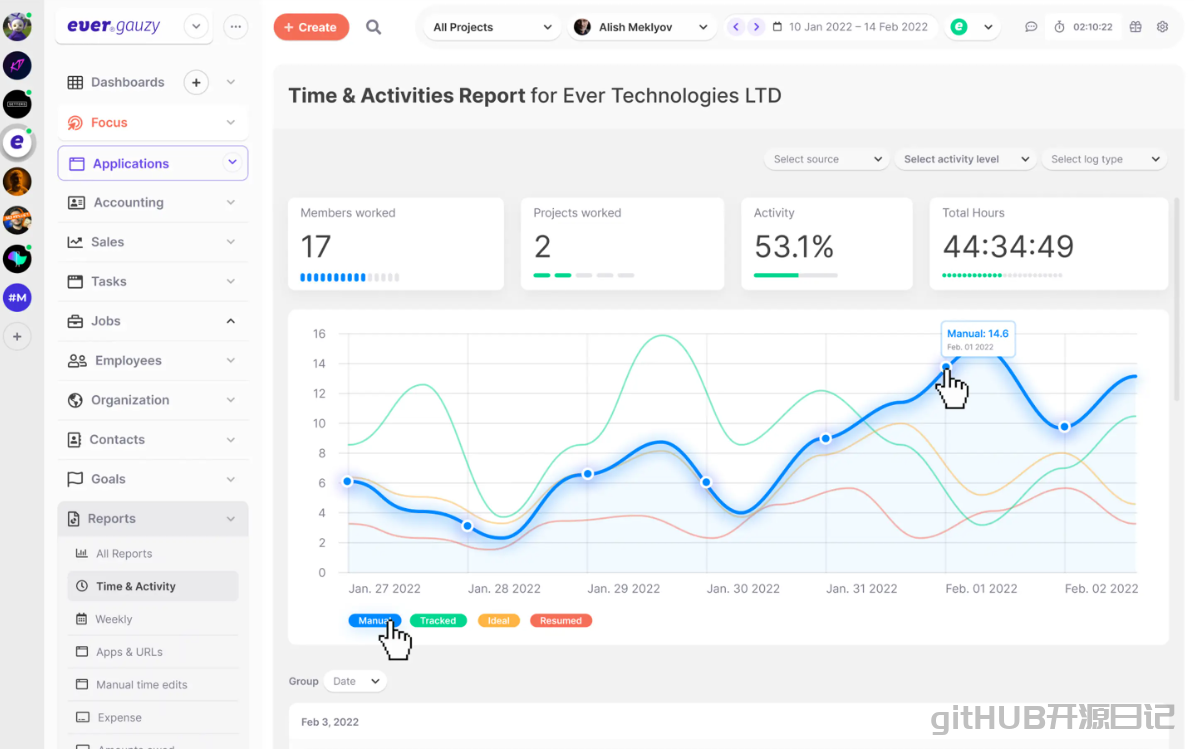Click the Accounting card icon
Viewport: 1194px width, 749px height.
pos(76,202)
